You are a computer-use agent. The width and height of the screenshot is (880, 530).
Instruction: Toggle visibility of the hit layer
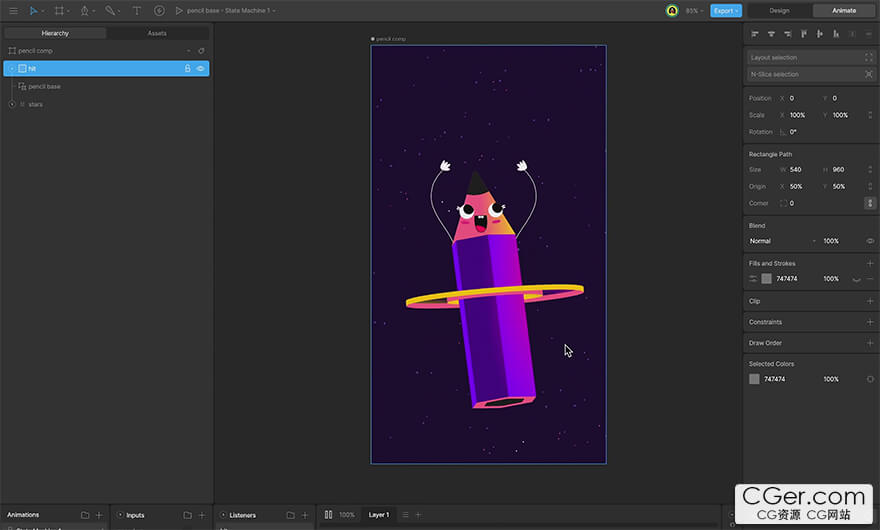[201, 69]
